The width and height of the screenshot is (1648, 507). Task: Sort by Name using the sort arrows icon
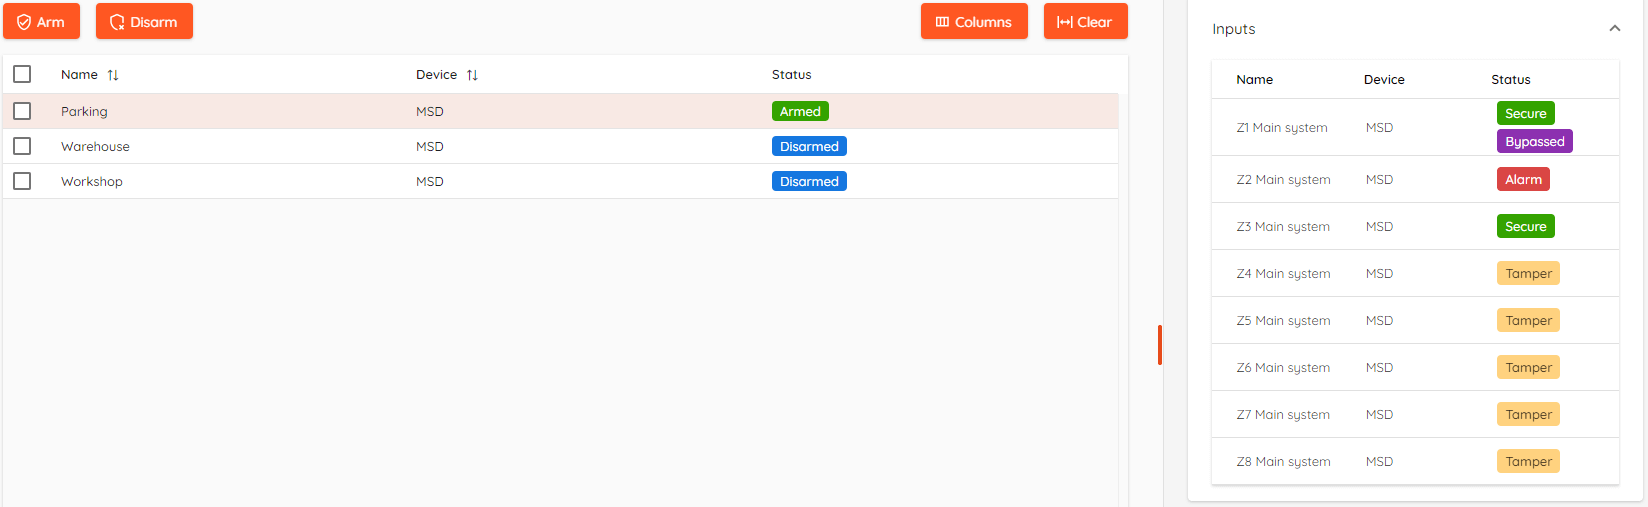113,75
